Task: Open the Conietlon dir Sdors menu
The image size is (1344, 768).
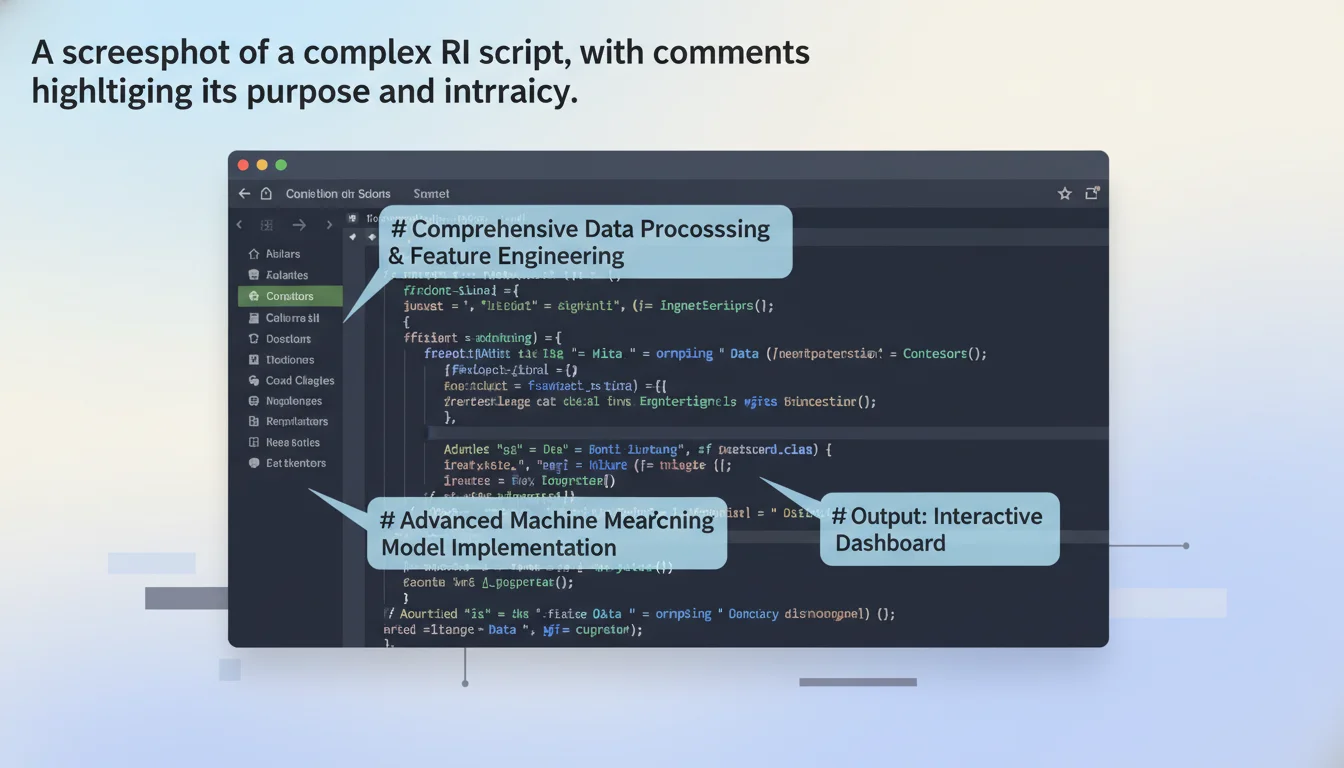Action: click(337, 193)
